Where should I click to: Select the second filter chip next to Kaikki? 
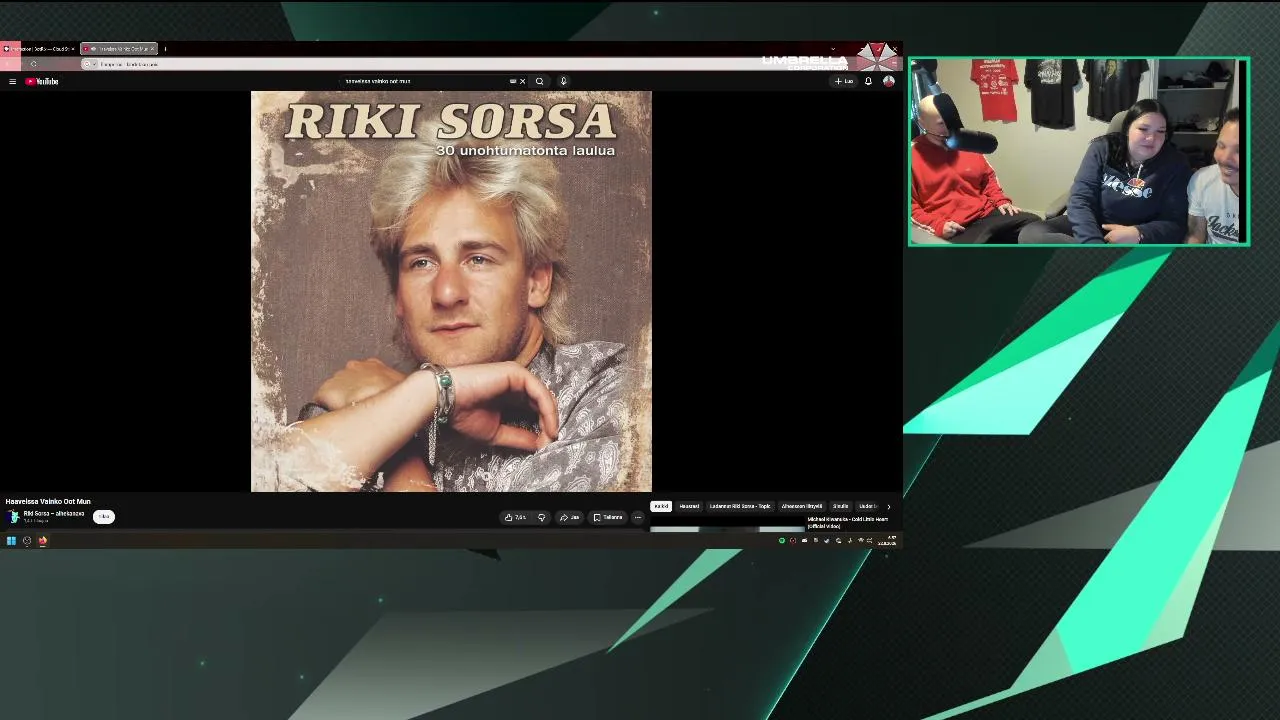pyautogui.click(x=689, y=506)
